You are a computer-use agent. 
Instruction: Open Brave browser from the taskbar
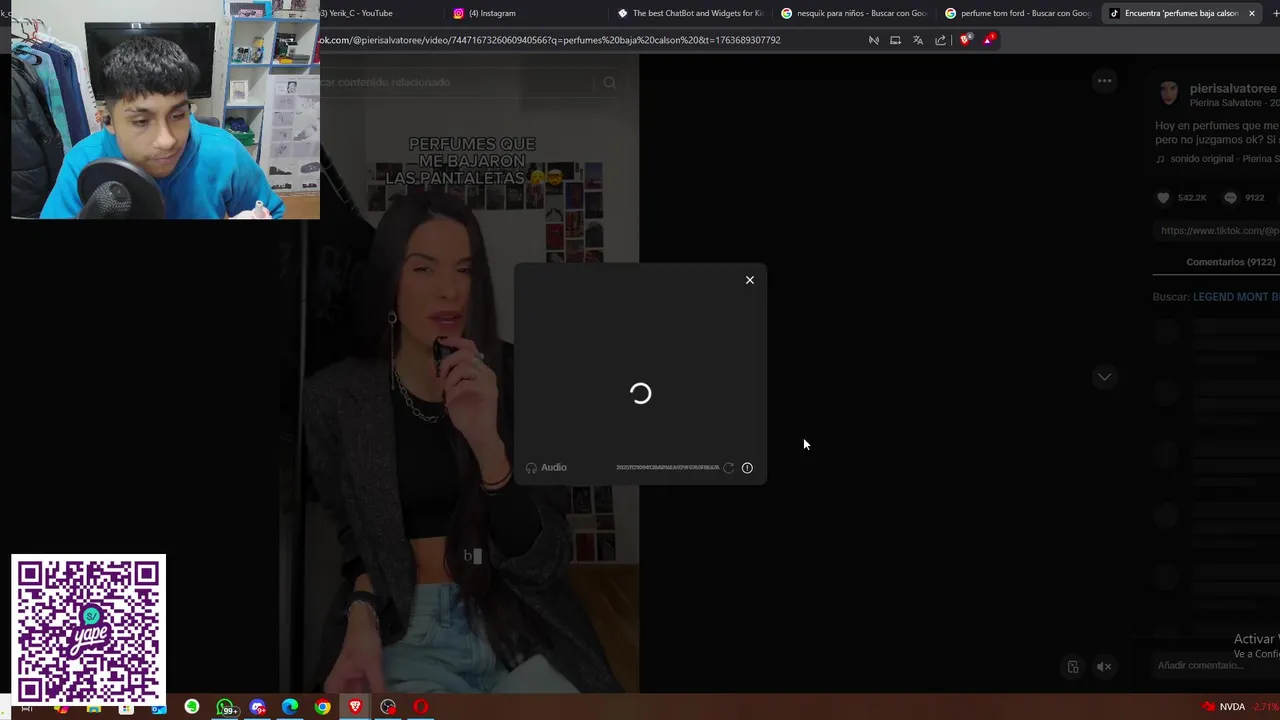[x=355, y=707]
